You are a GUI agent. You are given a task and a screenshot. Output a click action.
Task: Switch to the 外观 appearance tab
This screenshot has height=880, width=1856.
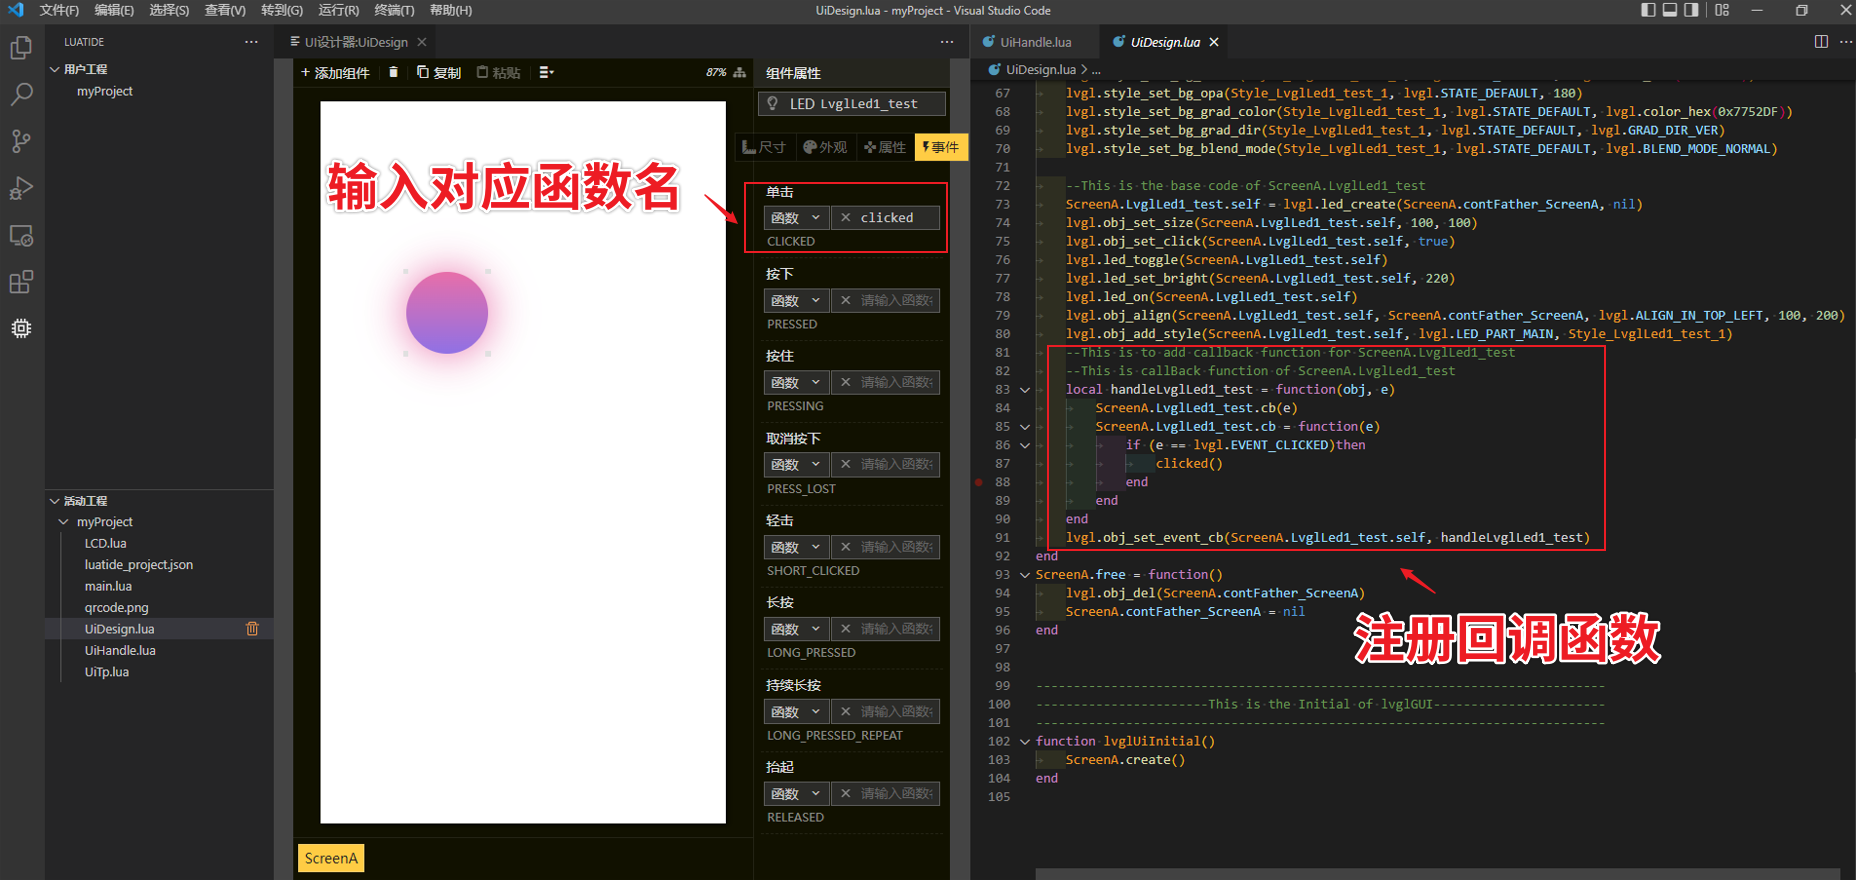[825, 147]
